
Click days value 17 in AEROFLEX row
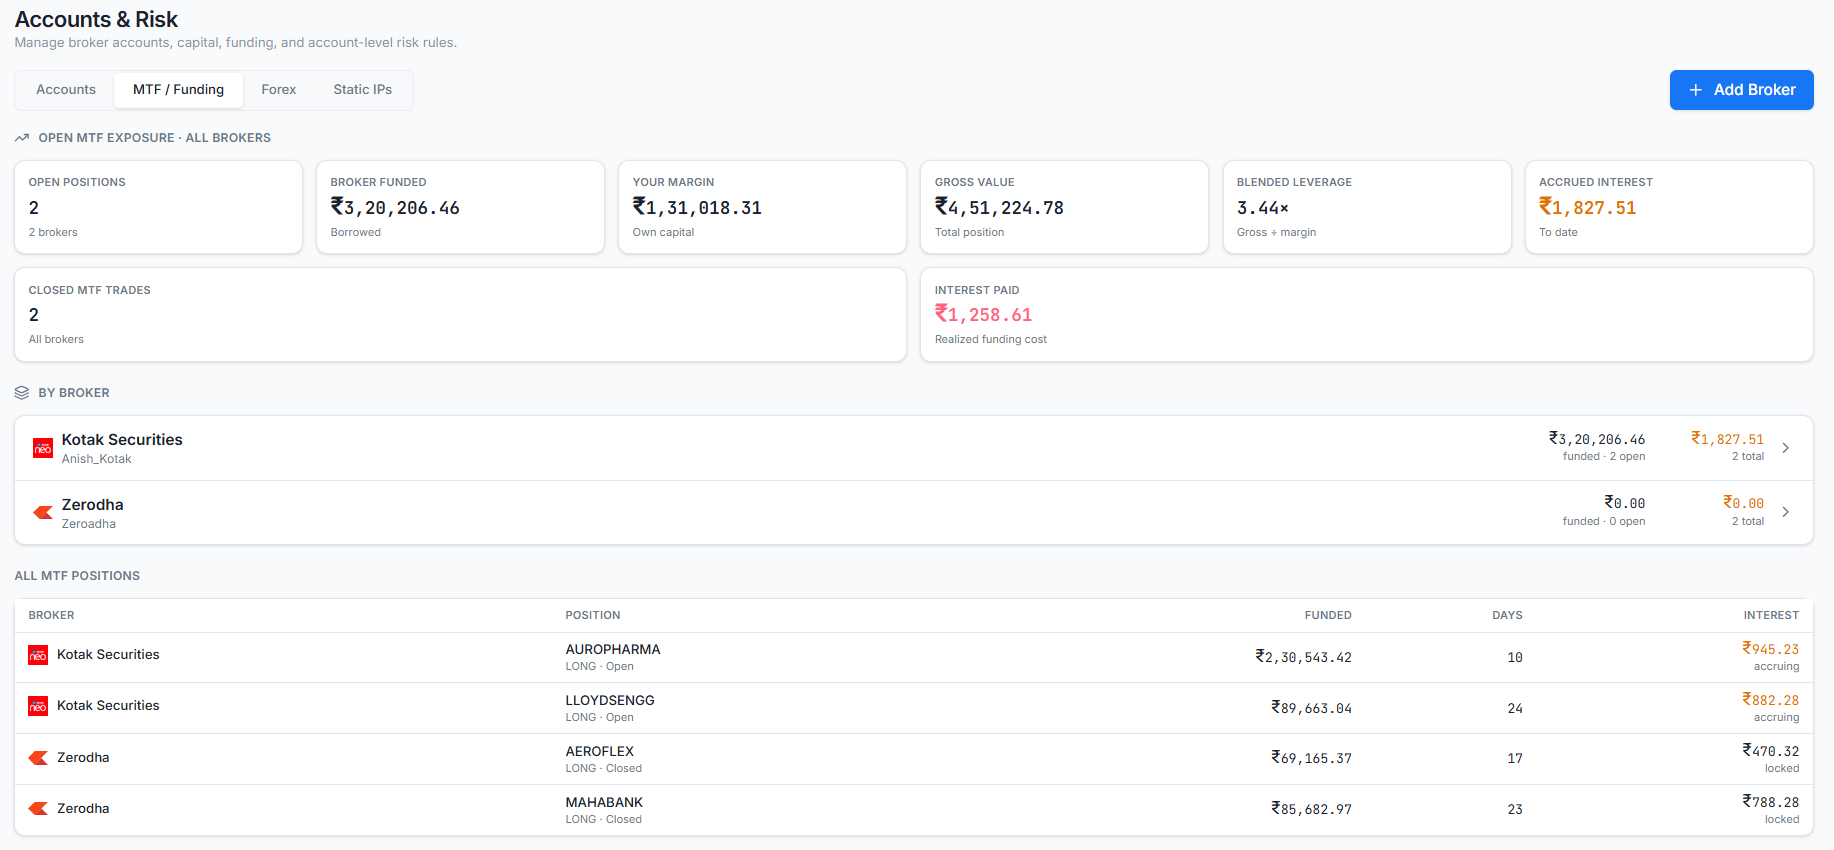(1515, 758)
